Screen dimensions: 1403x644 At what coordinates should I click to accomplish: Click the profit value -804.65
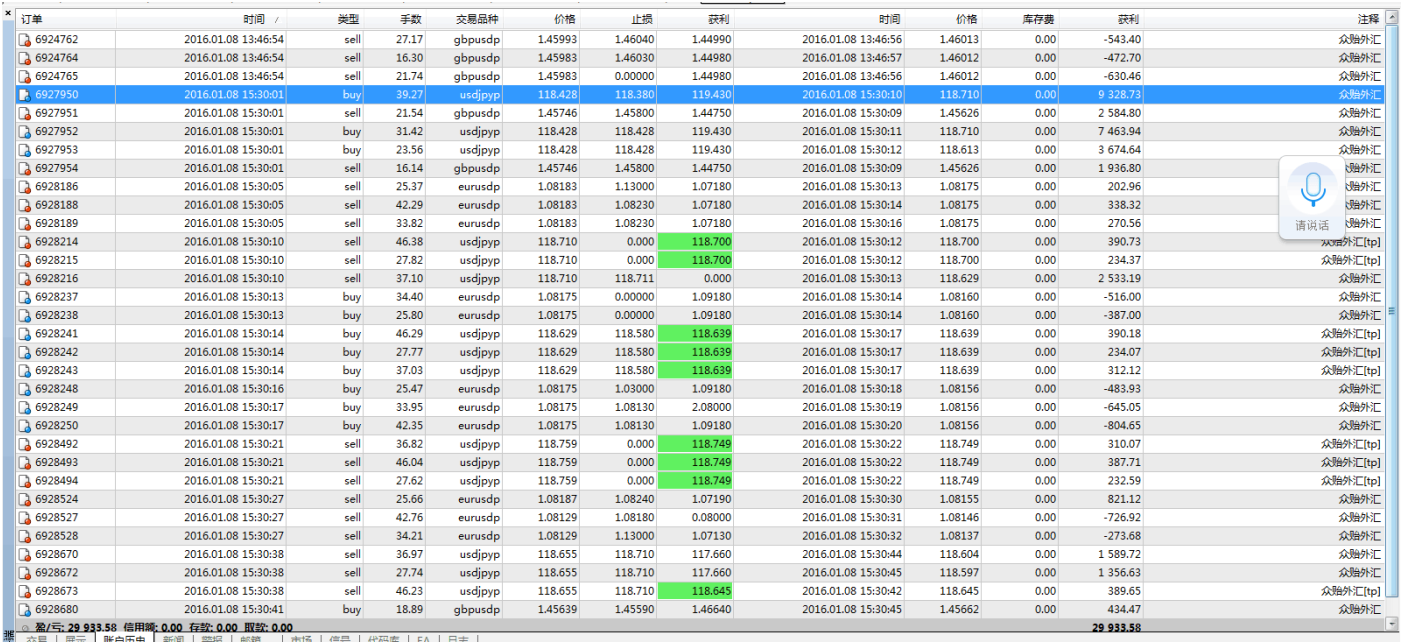tap(1120, 426)
